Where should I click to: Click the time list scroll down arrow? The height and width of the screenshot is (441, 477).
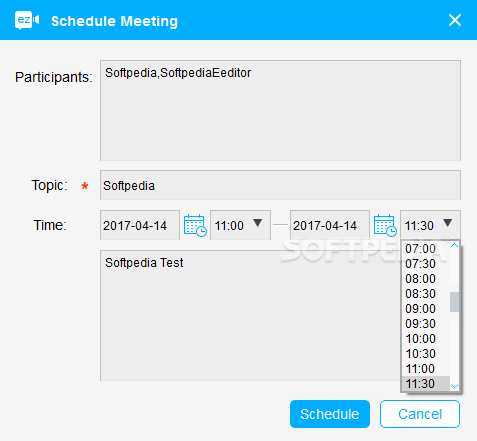[454, 386]
